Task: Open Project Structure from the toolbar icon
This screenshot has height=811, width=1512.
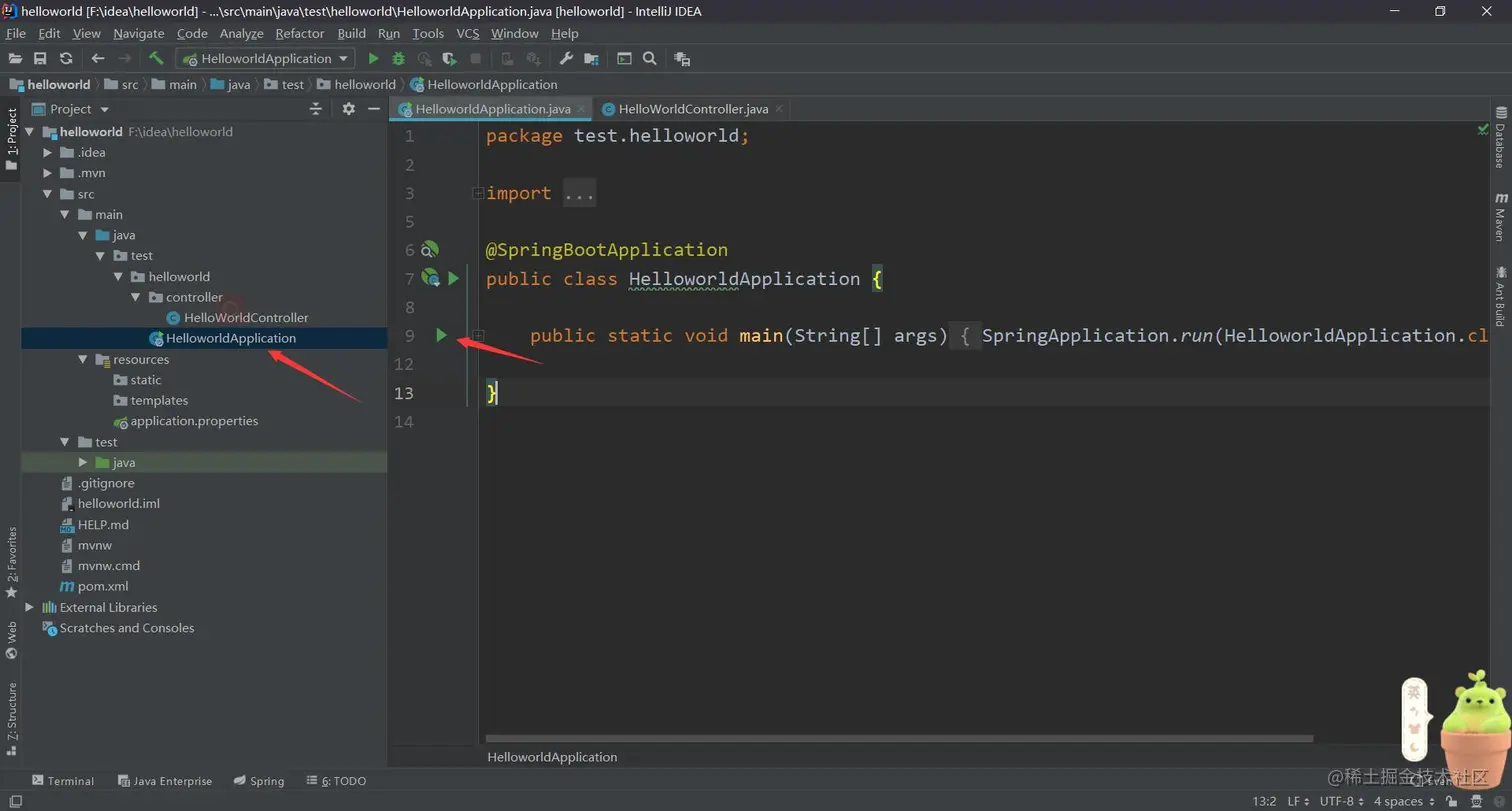Action: (592, 59)
